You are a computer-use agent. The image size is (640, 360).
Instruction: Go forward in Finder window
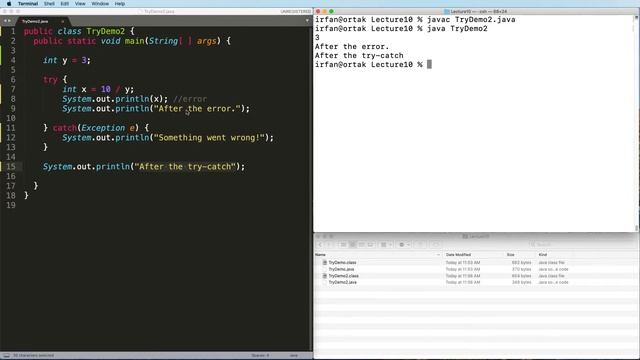[329, 244]
